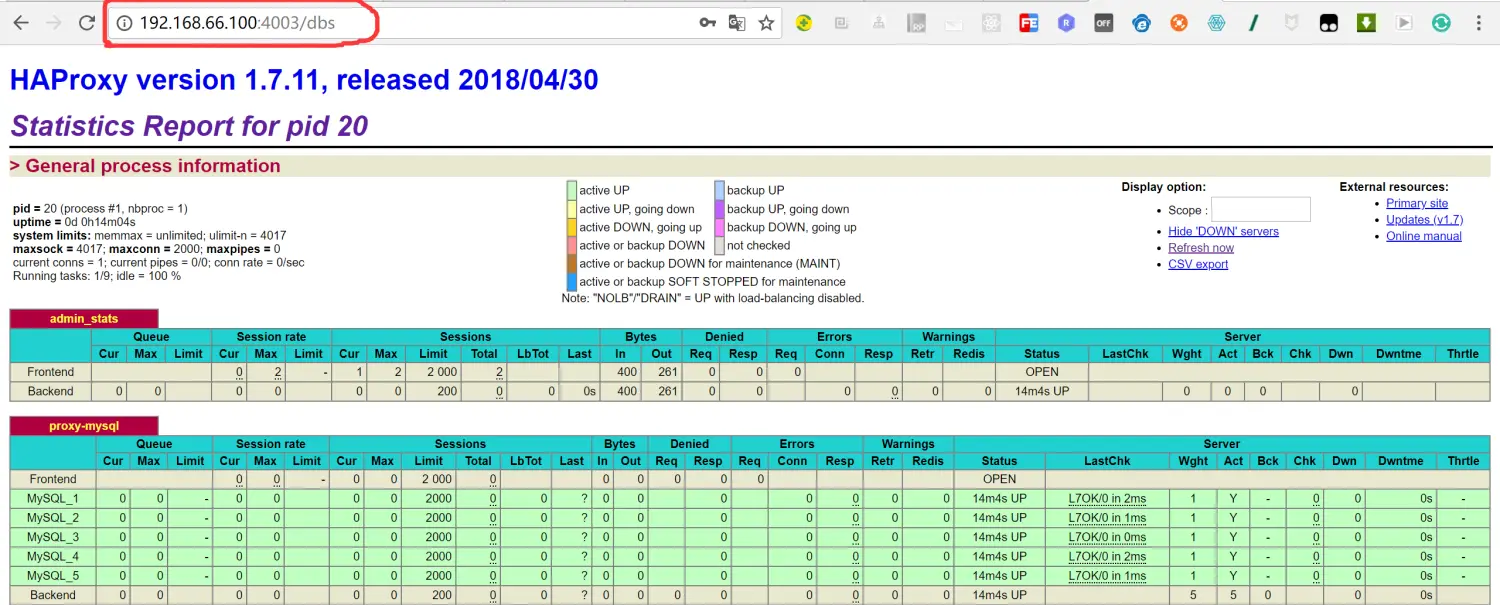Open the React developer tools extension icon
The height and width of the screenshot is (605, 1500).
[x=991, y=23]
